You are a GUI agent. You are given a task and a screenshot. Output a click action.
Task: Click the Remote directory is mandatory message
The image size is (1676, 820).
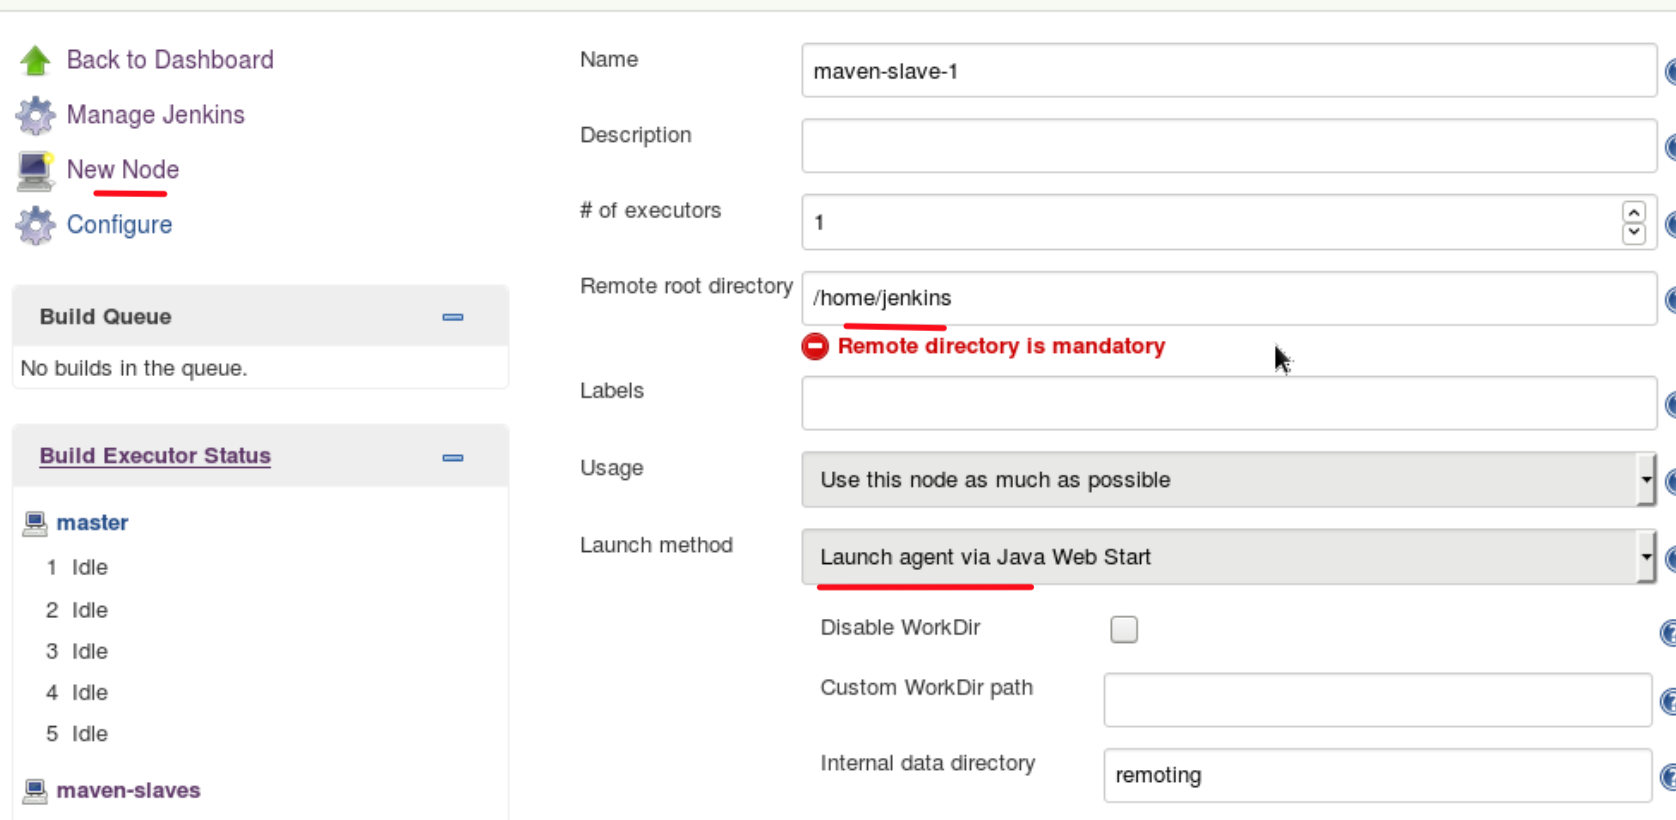pyautogui.click(x=1001, y=346)
